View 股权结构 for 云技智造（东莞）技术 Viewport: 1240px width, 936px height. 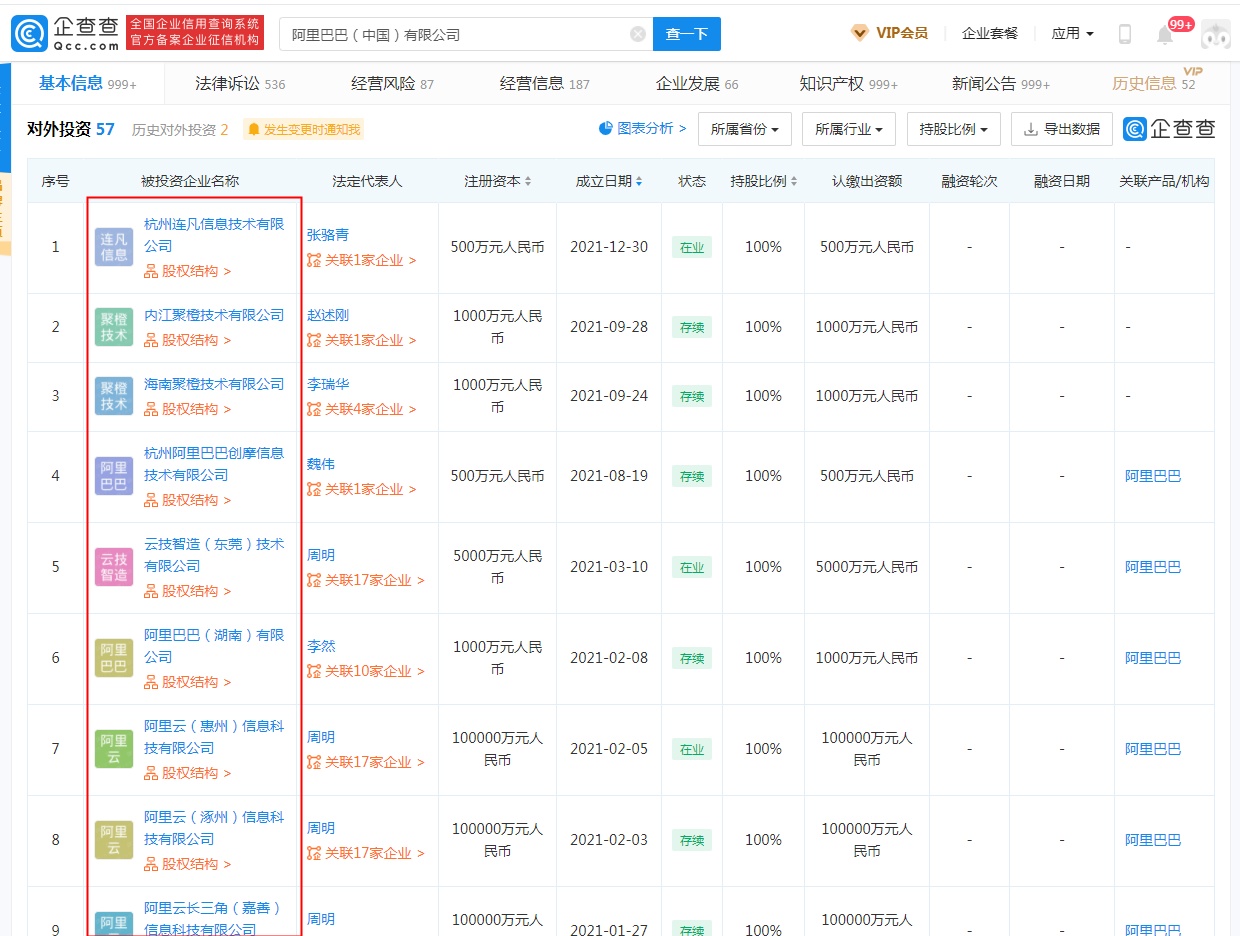(x=187, y=591)
